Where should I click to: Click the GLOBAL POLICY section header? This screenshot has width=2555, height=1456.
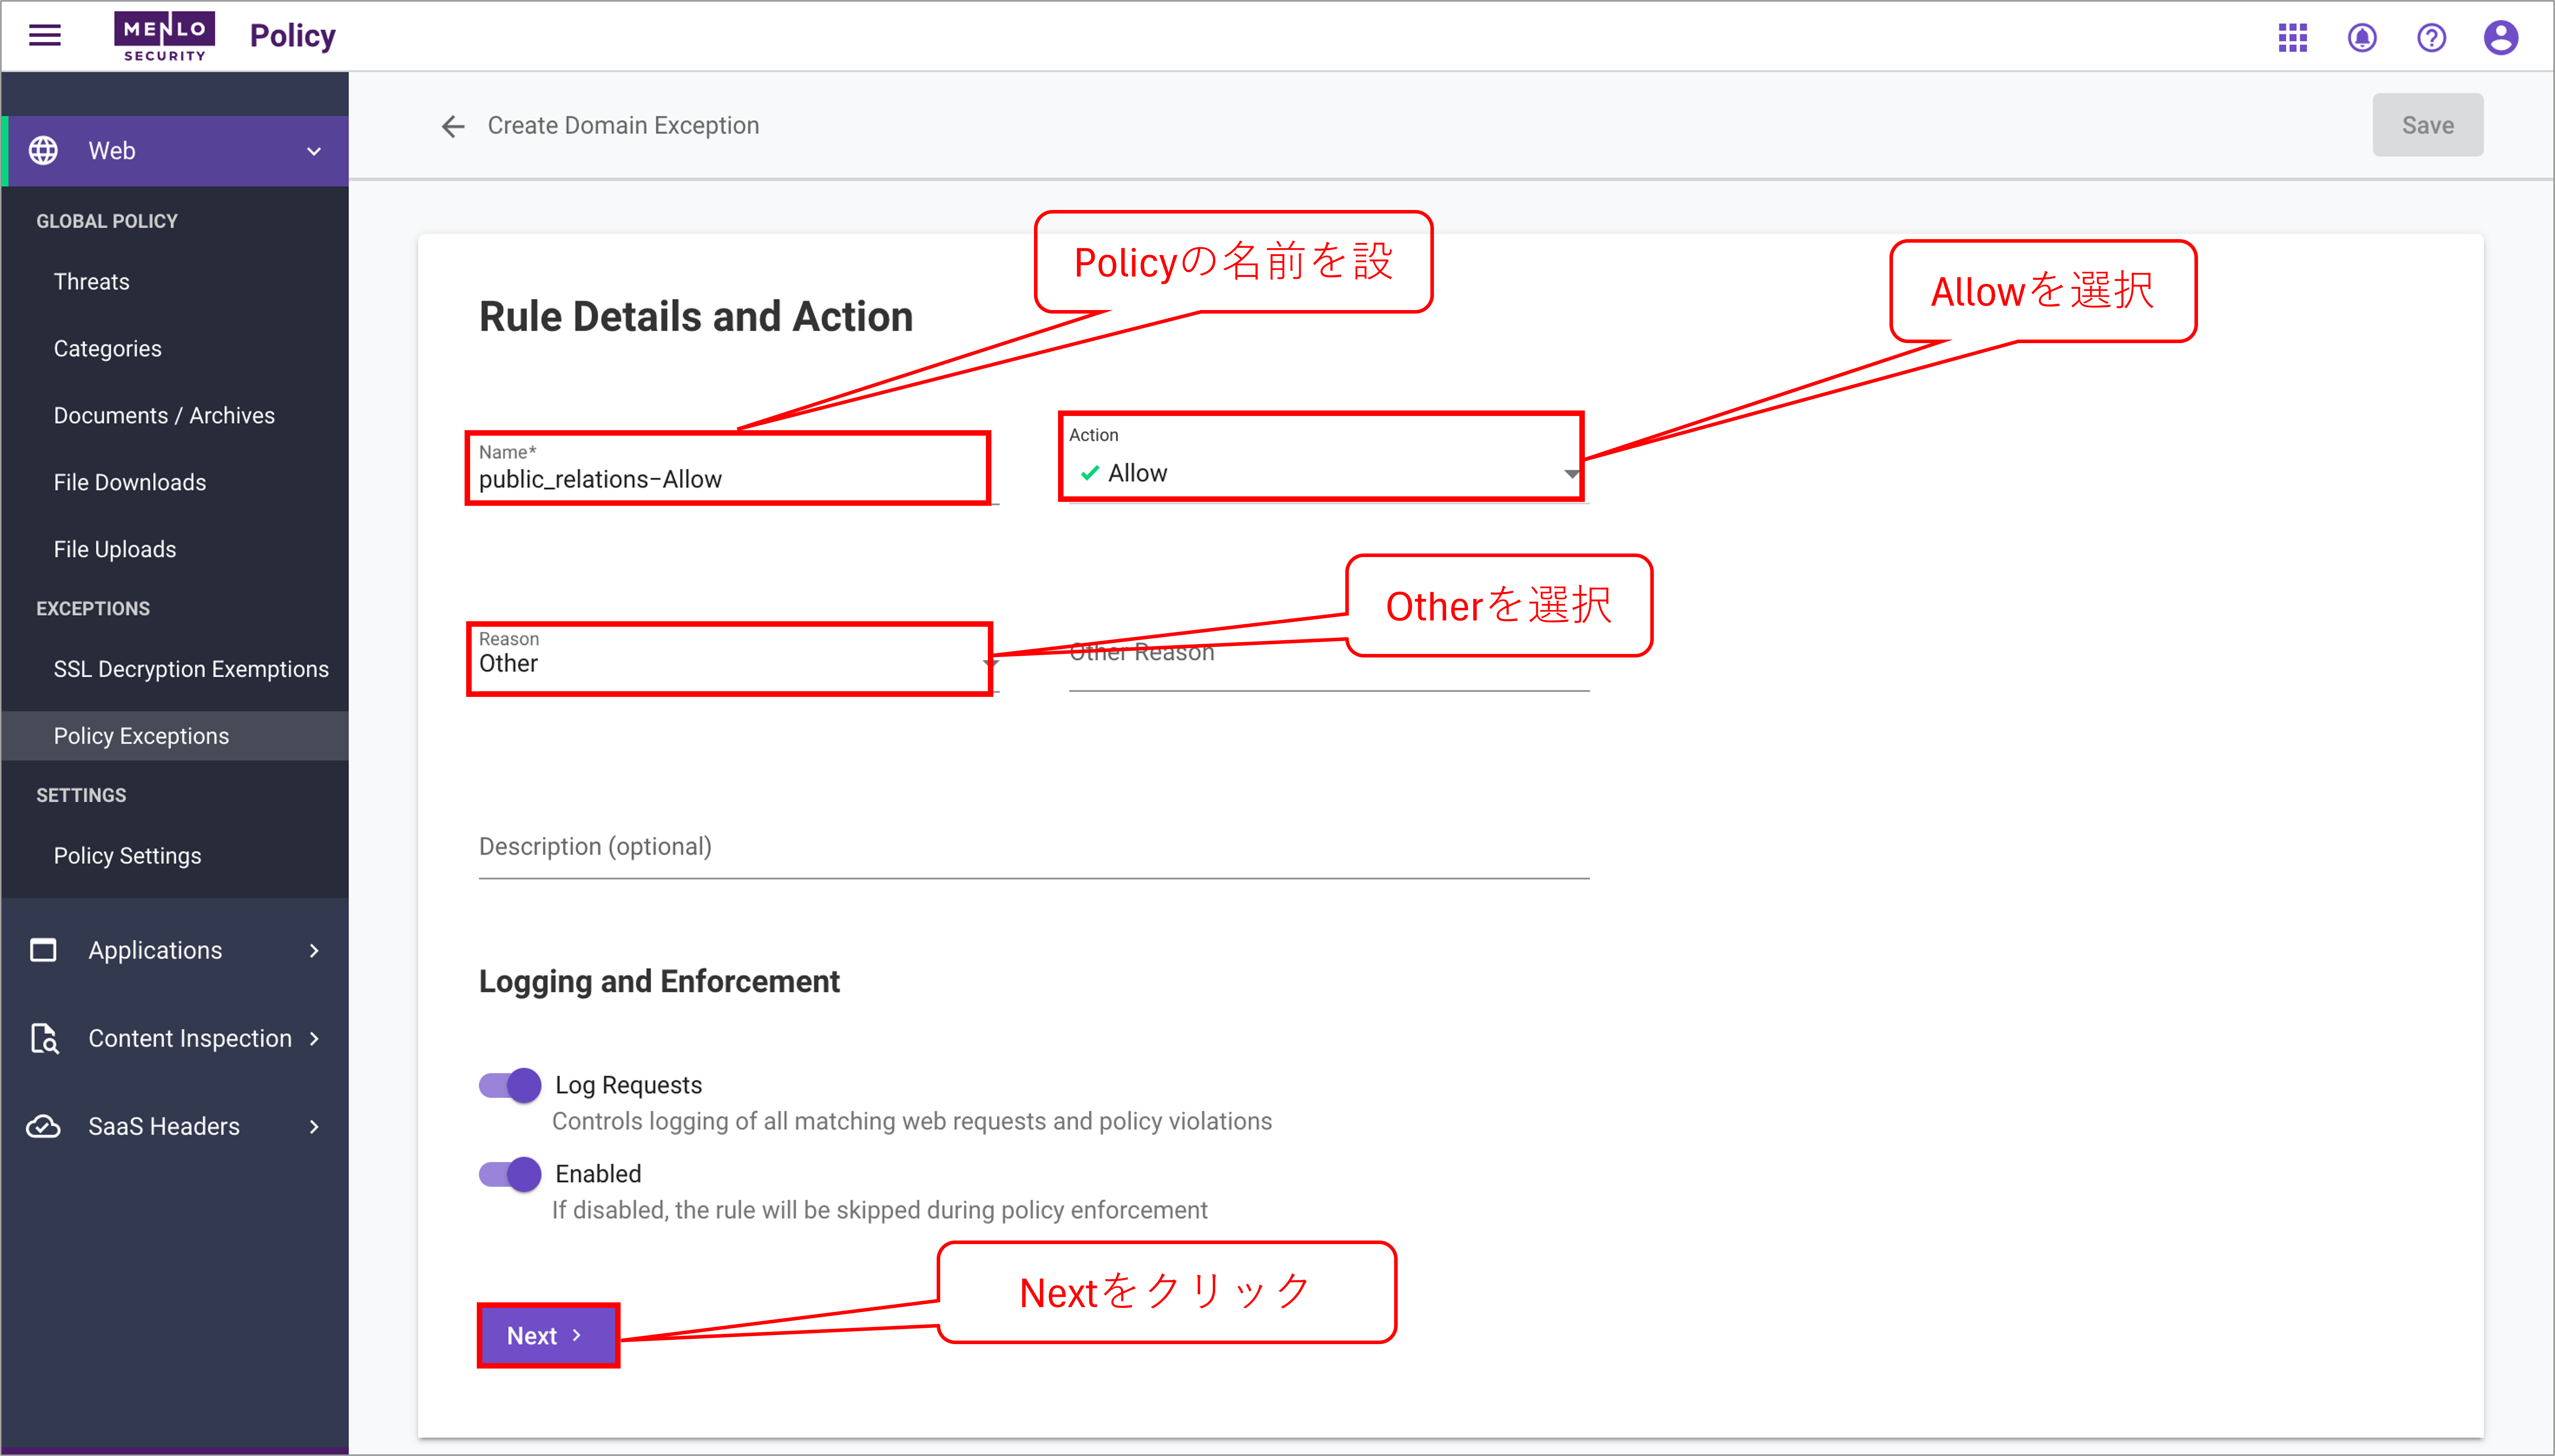[x=107, y=221]
